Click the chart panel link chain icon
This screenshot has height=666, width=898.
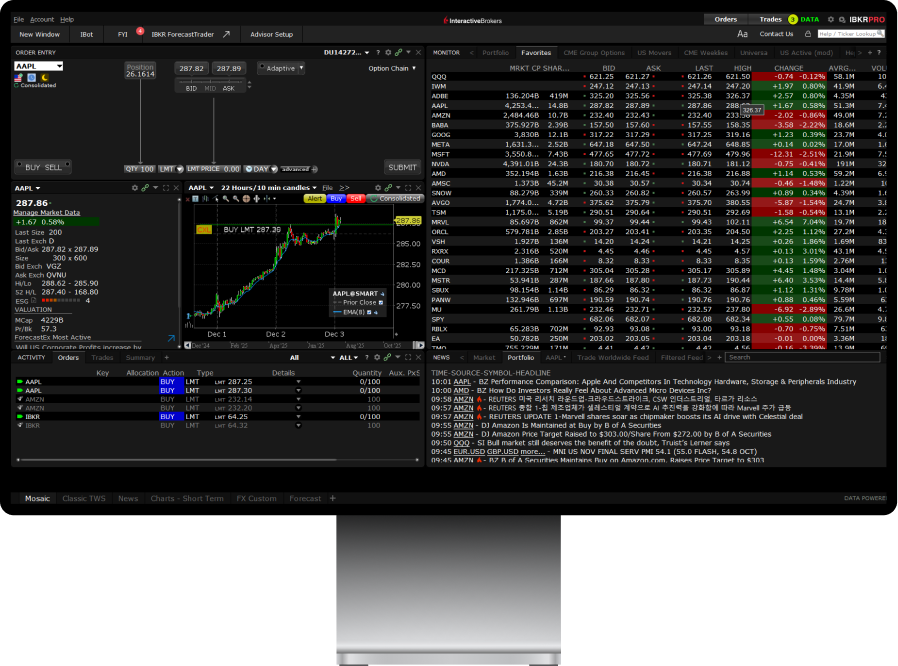(388, 188)
